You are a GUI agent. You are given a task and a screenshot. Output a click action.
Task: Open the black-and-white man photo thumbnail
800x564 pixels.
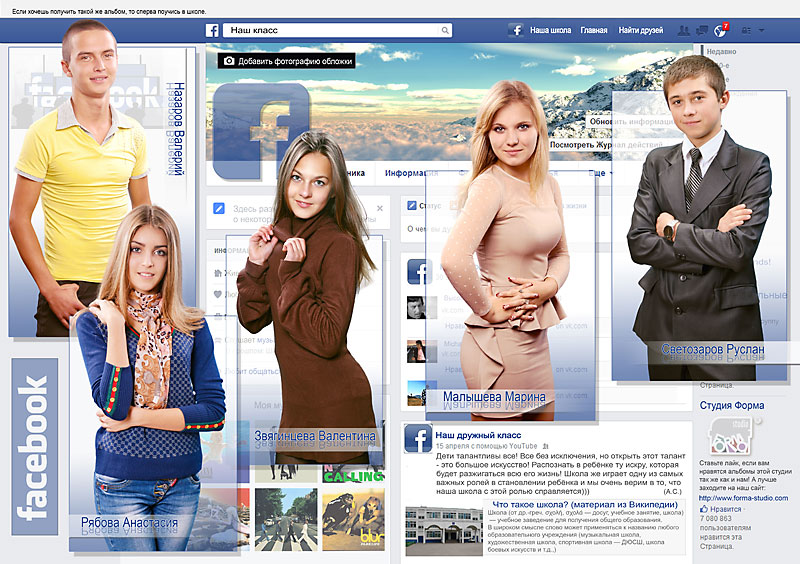(x=421, y=308)
